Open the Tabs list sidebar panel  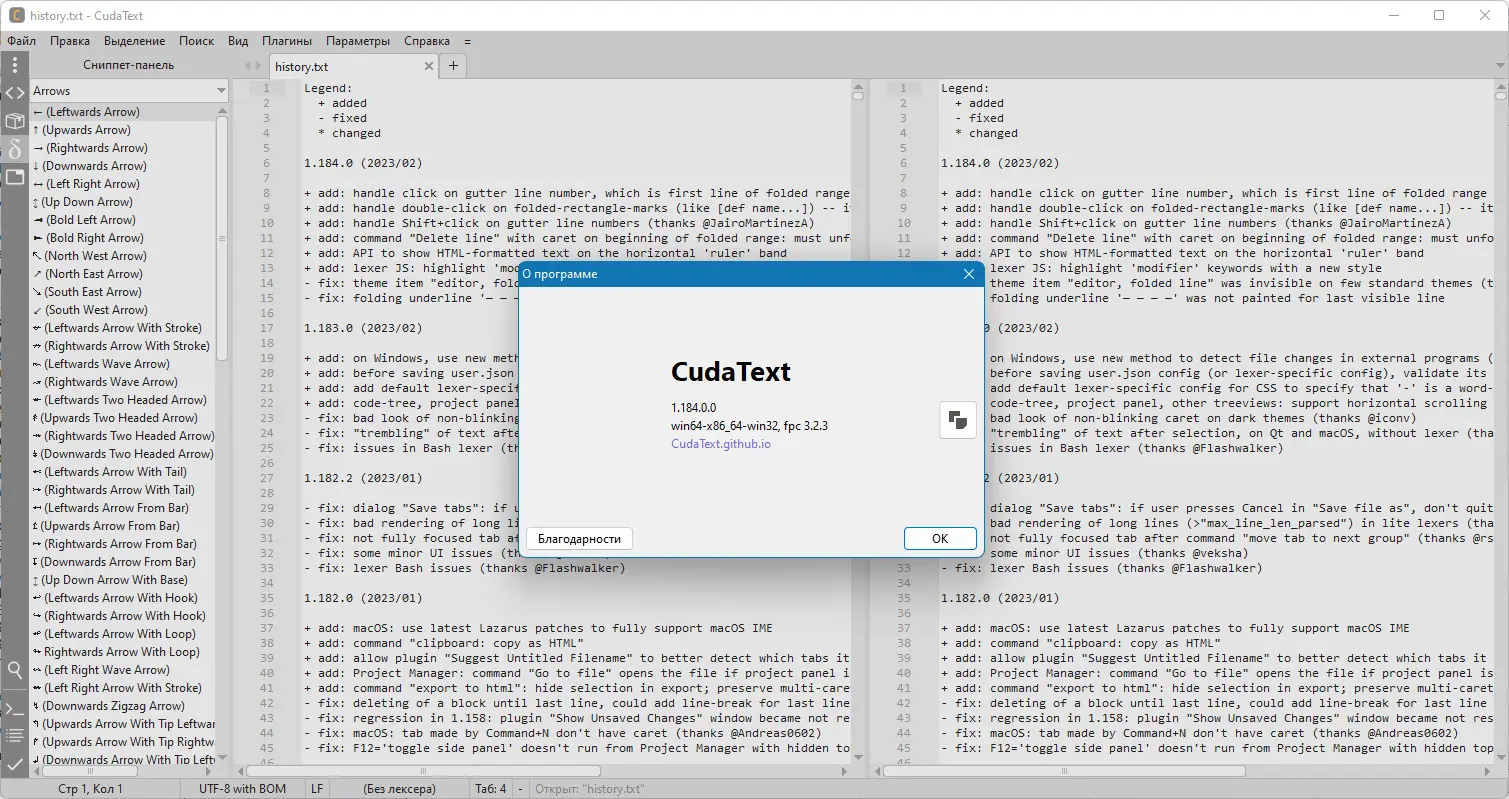pos(14,177)
